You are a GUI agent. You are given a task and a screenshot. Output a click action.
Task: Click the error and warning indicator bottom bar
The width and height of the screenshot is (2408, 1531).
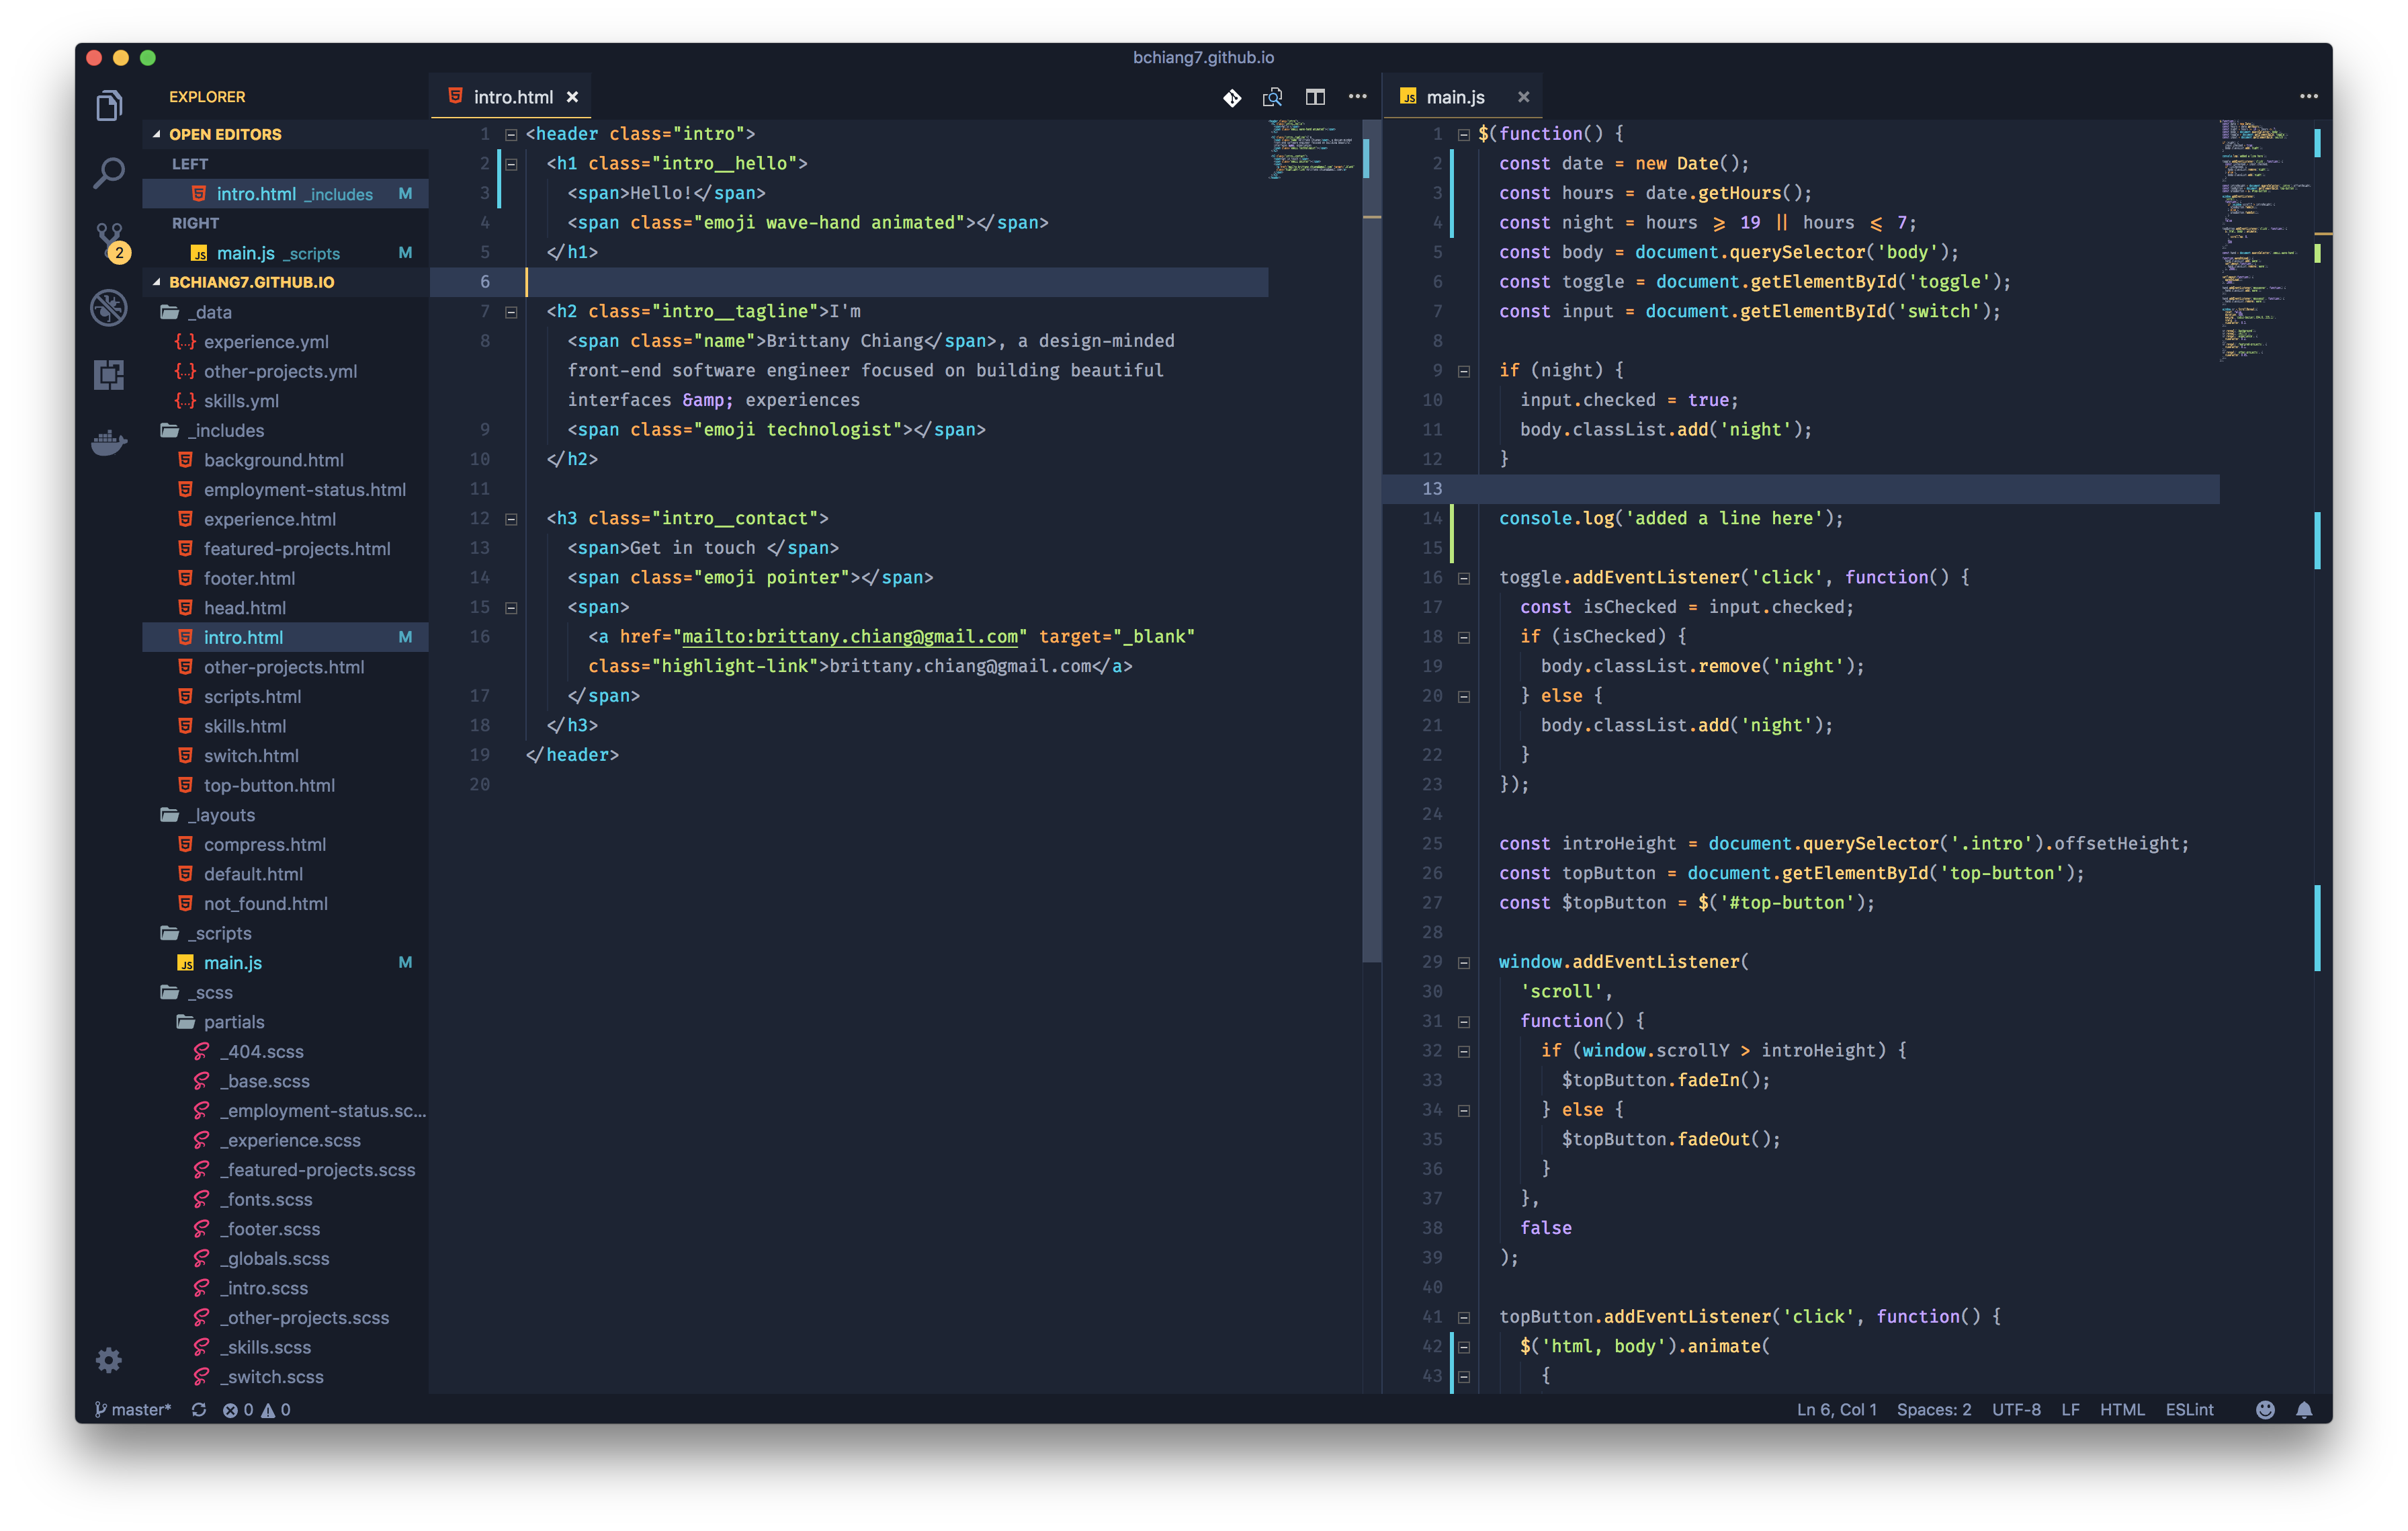tap(269, 1407)
